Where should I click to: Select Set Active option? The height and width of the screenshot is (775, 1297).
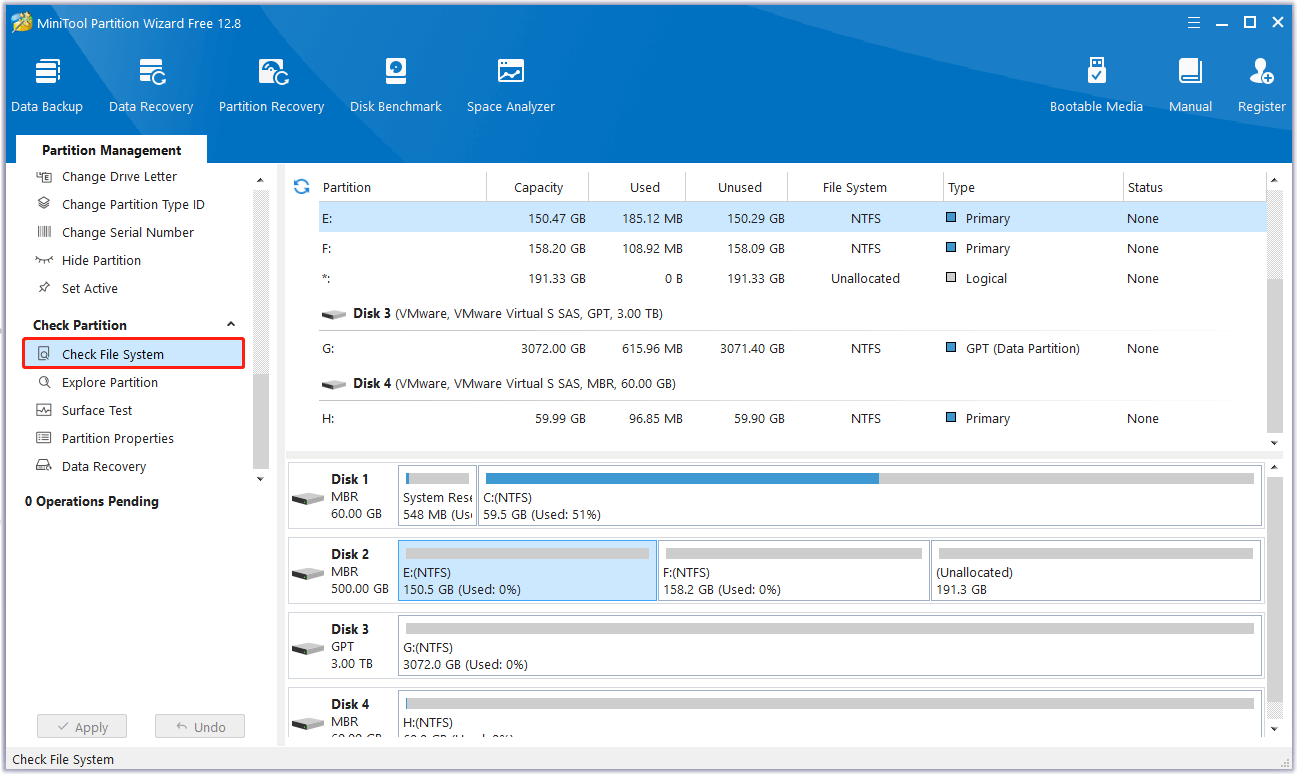(x=90, y=289)
